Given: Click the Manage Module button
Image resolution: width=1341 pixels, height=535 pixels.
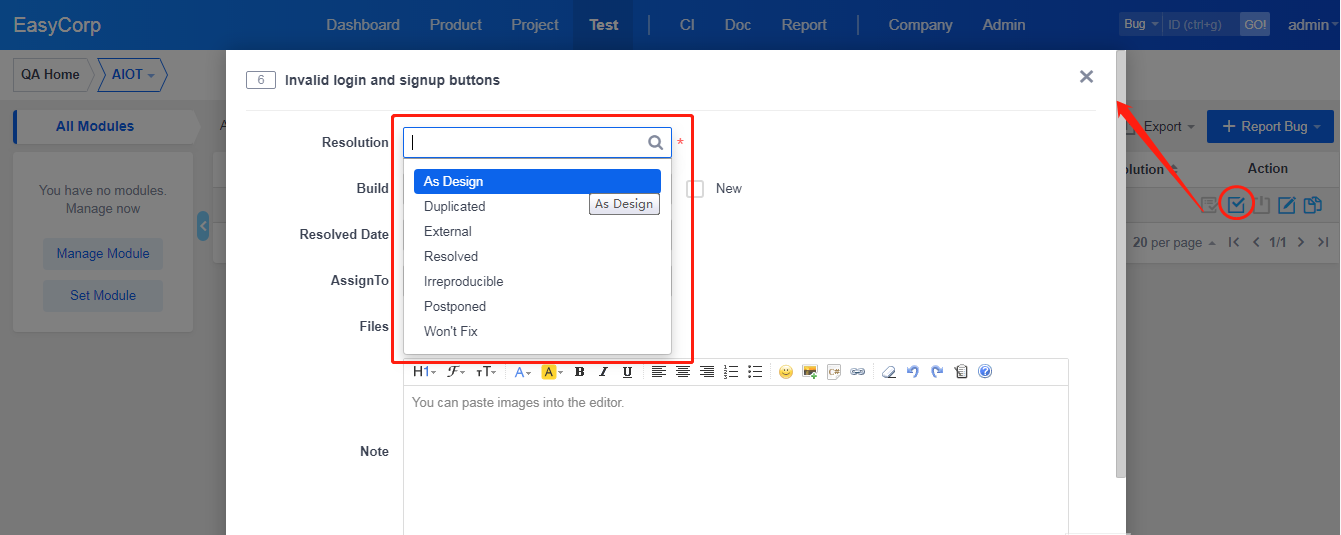Looking at the screenshot, I should click(x=103, y=254).
